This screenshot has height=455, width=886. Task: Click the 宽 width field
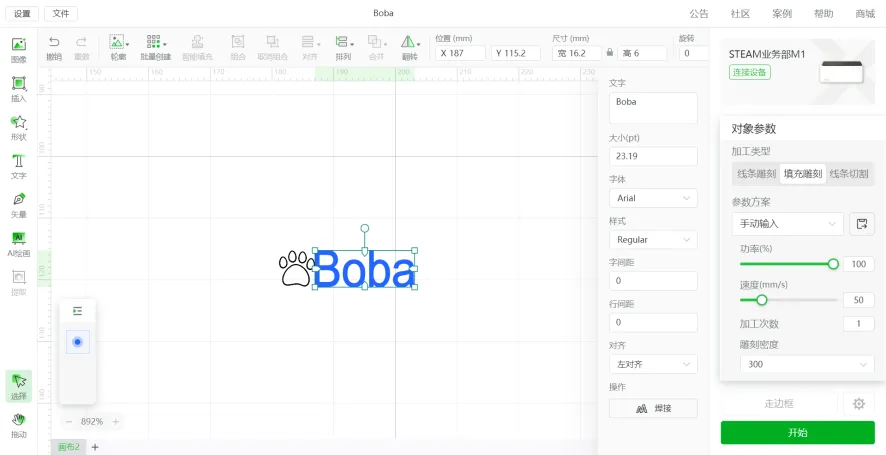pyautogui.click(x=577, y=53)
